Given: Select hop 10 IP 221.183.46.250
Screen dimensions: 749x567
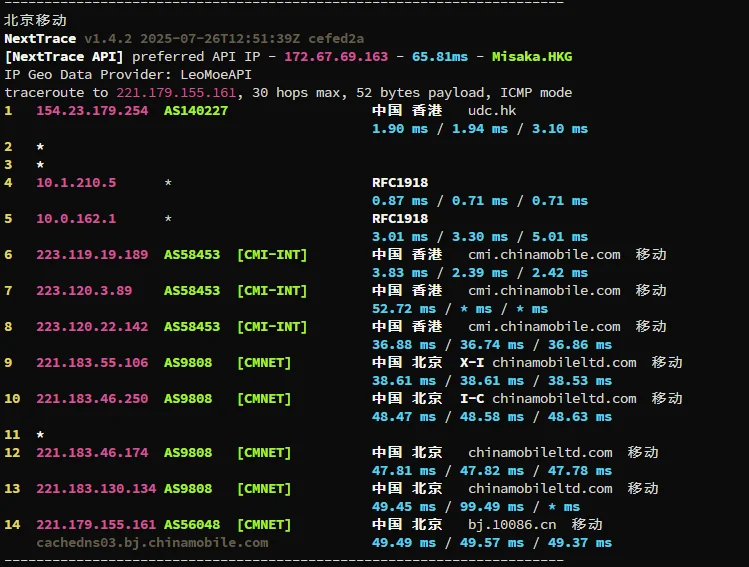Looking at the screenshot, I should (92, 398).
